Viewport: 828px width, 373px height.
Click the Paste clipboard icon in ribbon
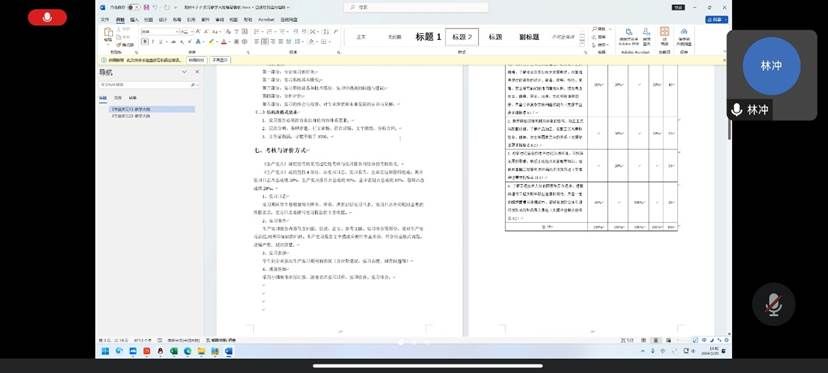[x=108, y=35]
